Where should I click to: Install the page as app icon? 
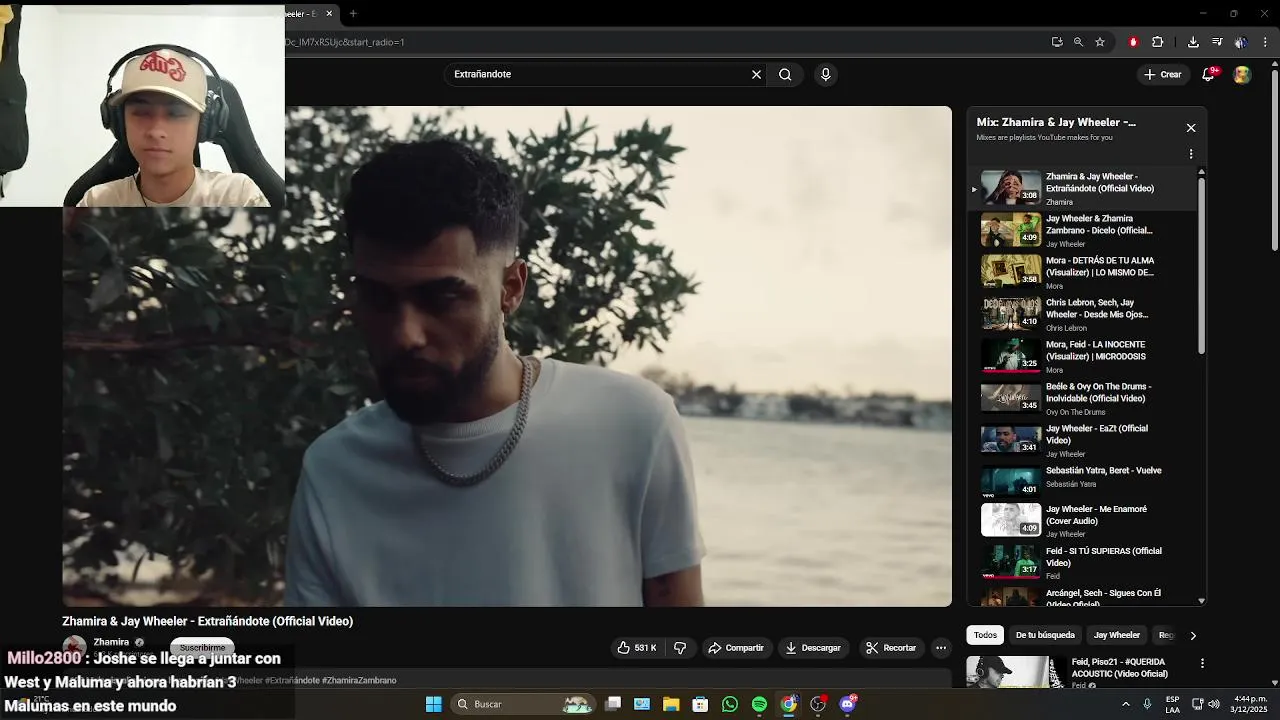point(1057,42)
